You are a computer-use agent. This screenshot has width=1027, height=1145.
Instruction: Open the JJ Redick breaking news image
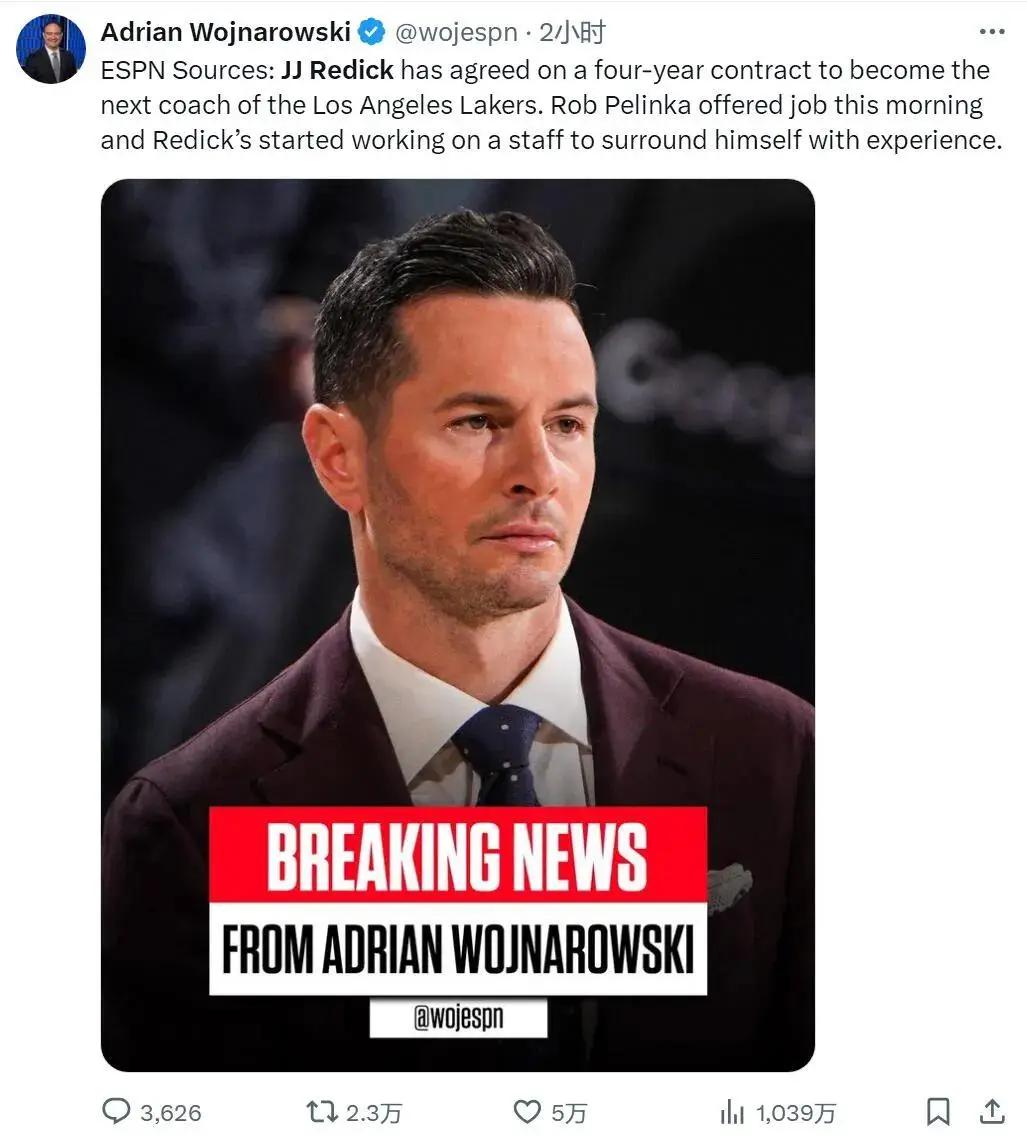click(458, 625)
